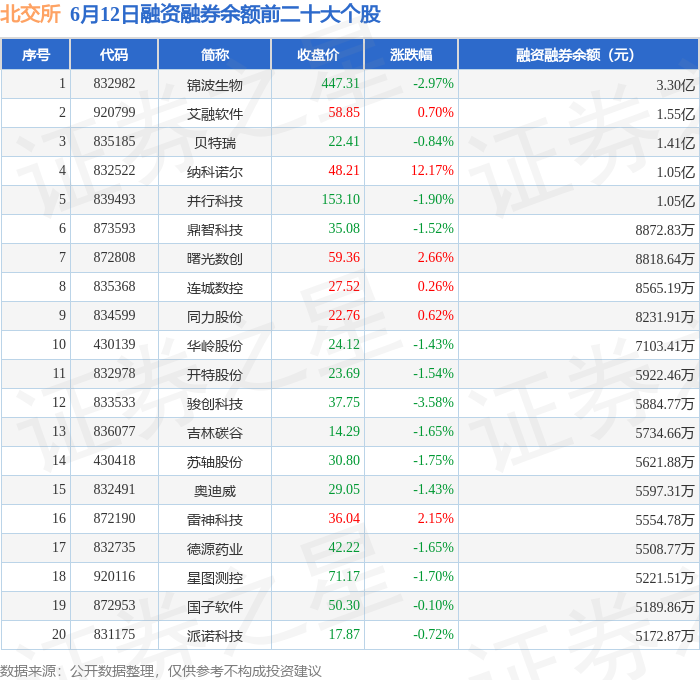Click the 贝特瑞 name cell
Image resolution: width=700 pixels, height=680 pixels.
coord(215,143)
